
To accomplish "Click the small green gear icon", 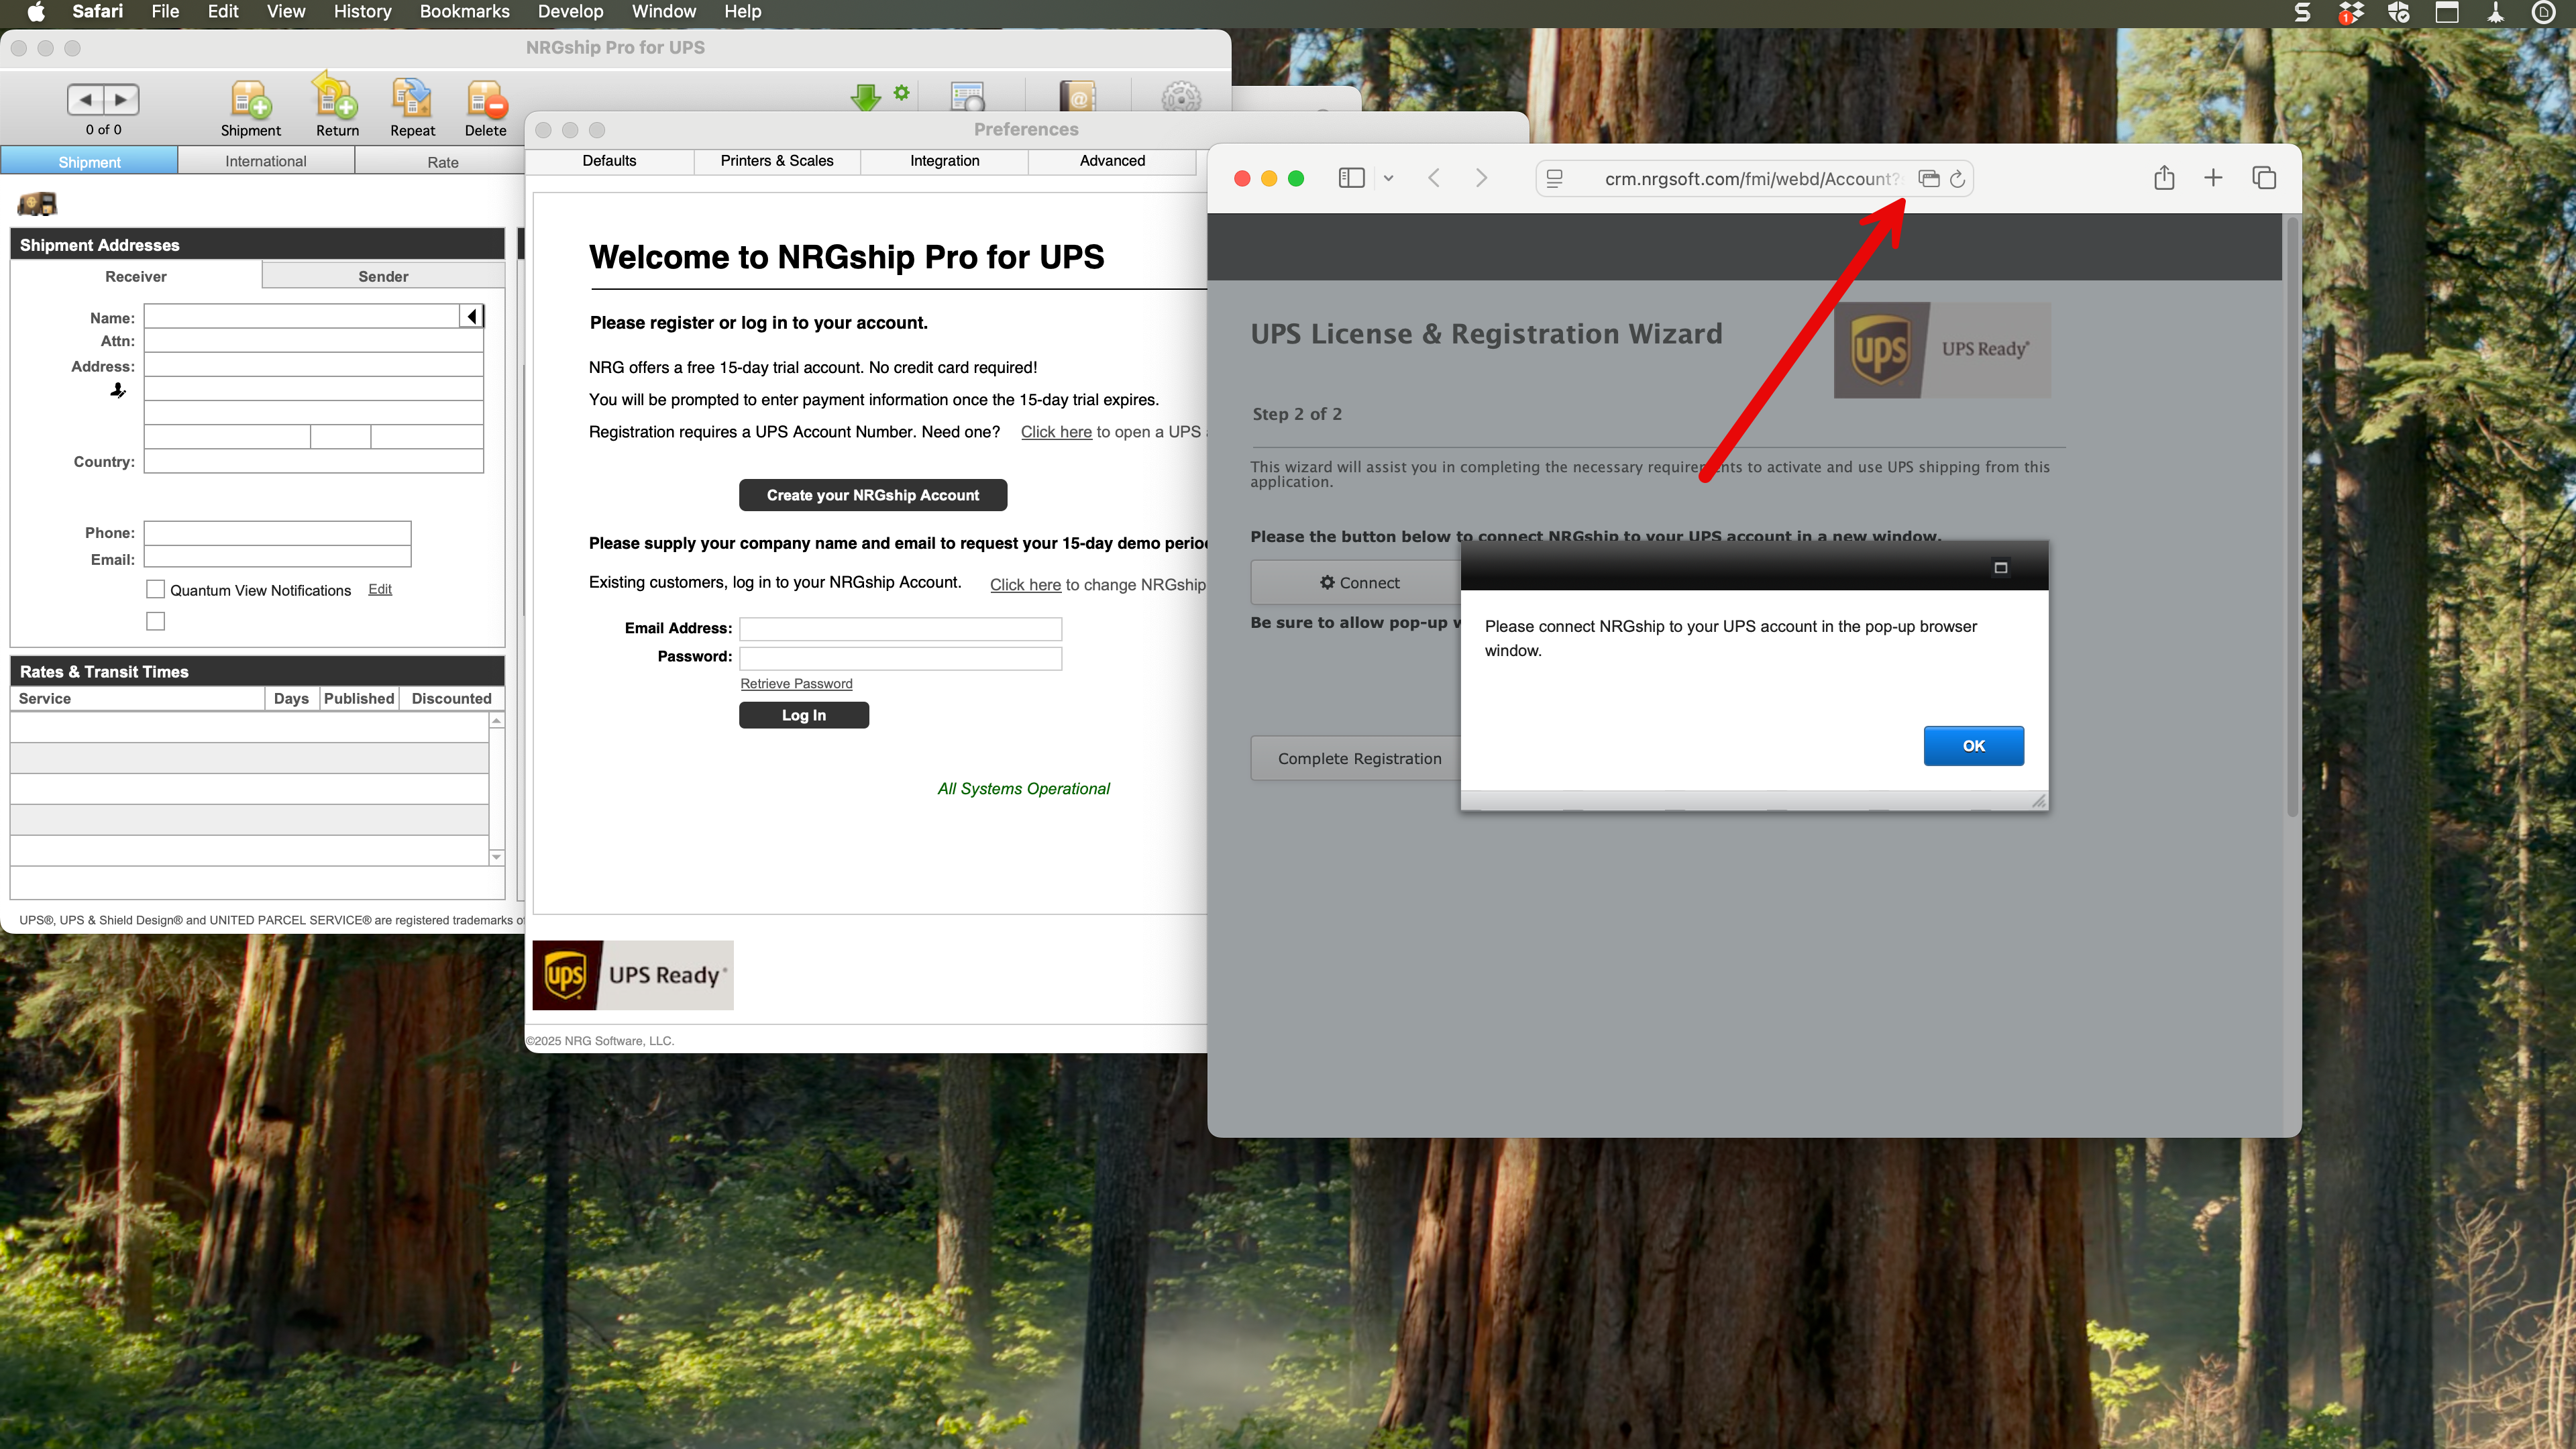I will (x=902, y=92).
